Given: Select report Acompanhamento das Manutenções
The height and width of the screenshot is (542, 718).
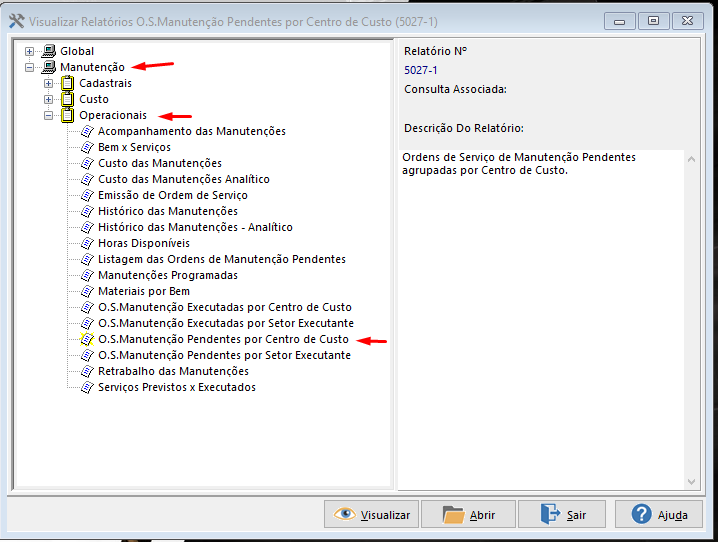Looking at the screenshot, I should point(192,131).
